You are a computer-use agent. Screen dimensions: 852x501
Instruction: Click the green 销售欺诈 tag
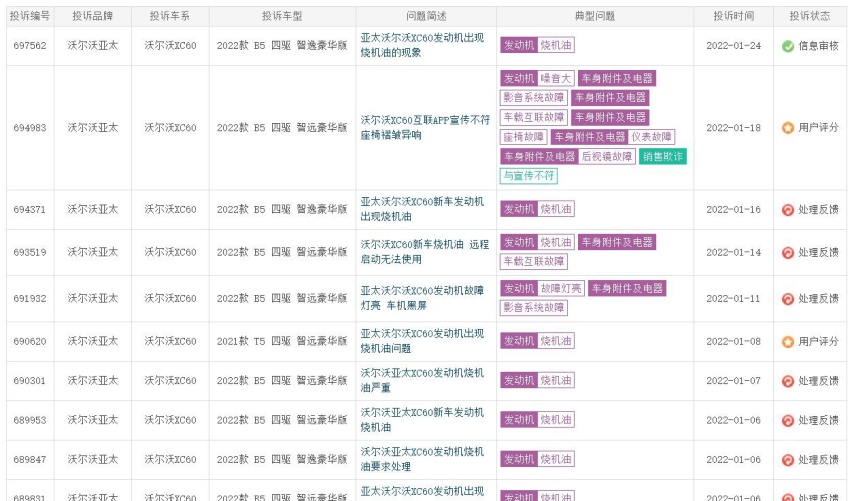[x=663, y=156]
